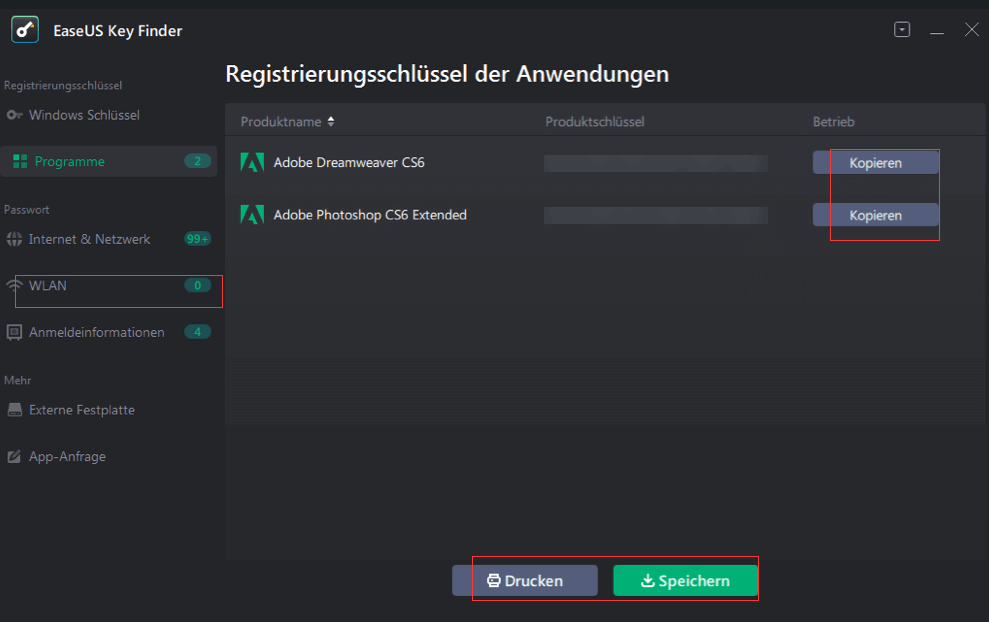The height and width of the screenshot is (622, 989).
Task: Select the Adobe Dreamweaver CS6 row name
Action: click(349, 162)
